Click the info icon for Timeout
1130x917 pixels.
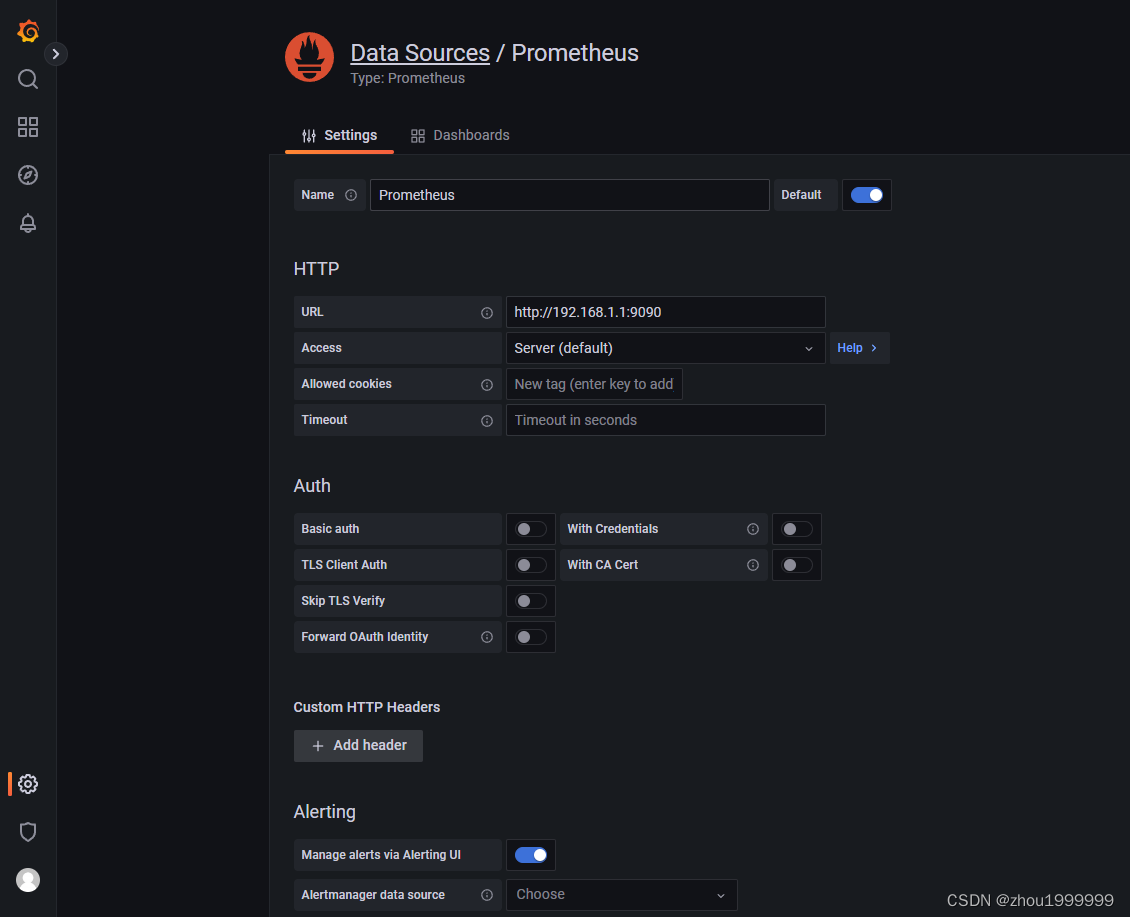tap(487, 421)
